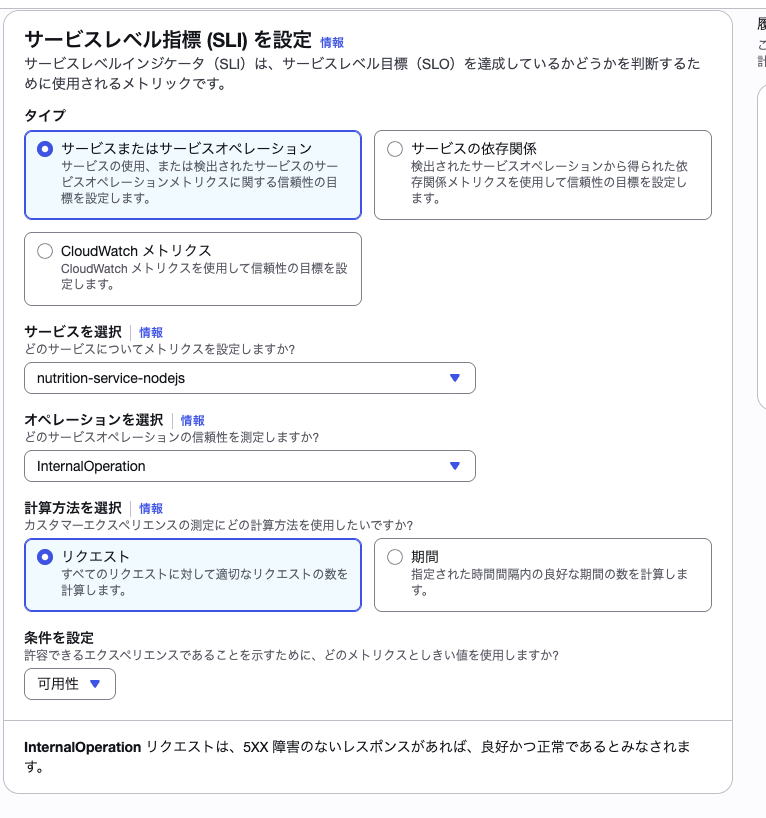The height and width of the screenshot is (818, 766).
Task: Open 情報 link next to 計算方法を選択
Action: (151, 508)
